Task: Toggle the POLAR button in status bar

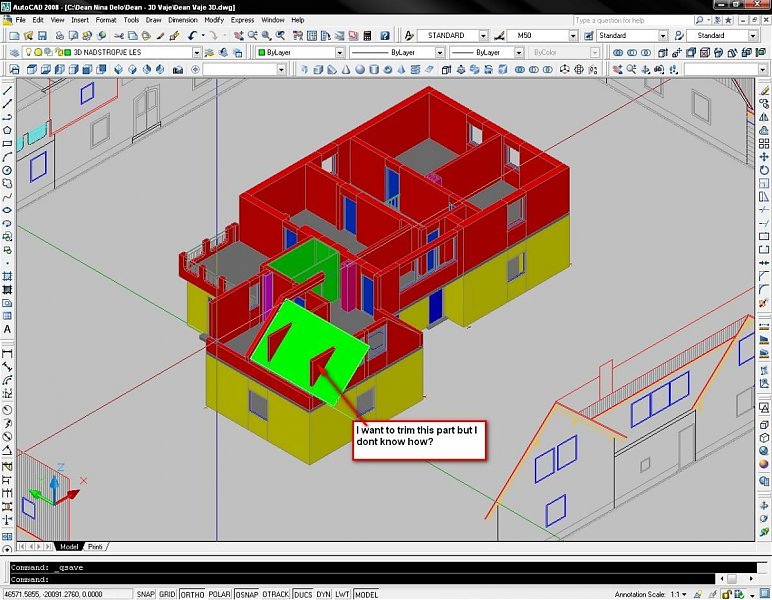Action: point(220,594)
